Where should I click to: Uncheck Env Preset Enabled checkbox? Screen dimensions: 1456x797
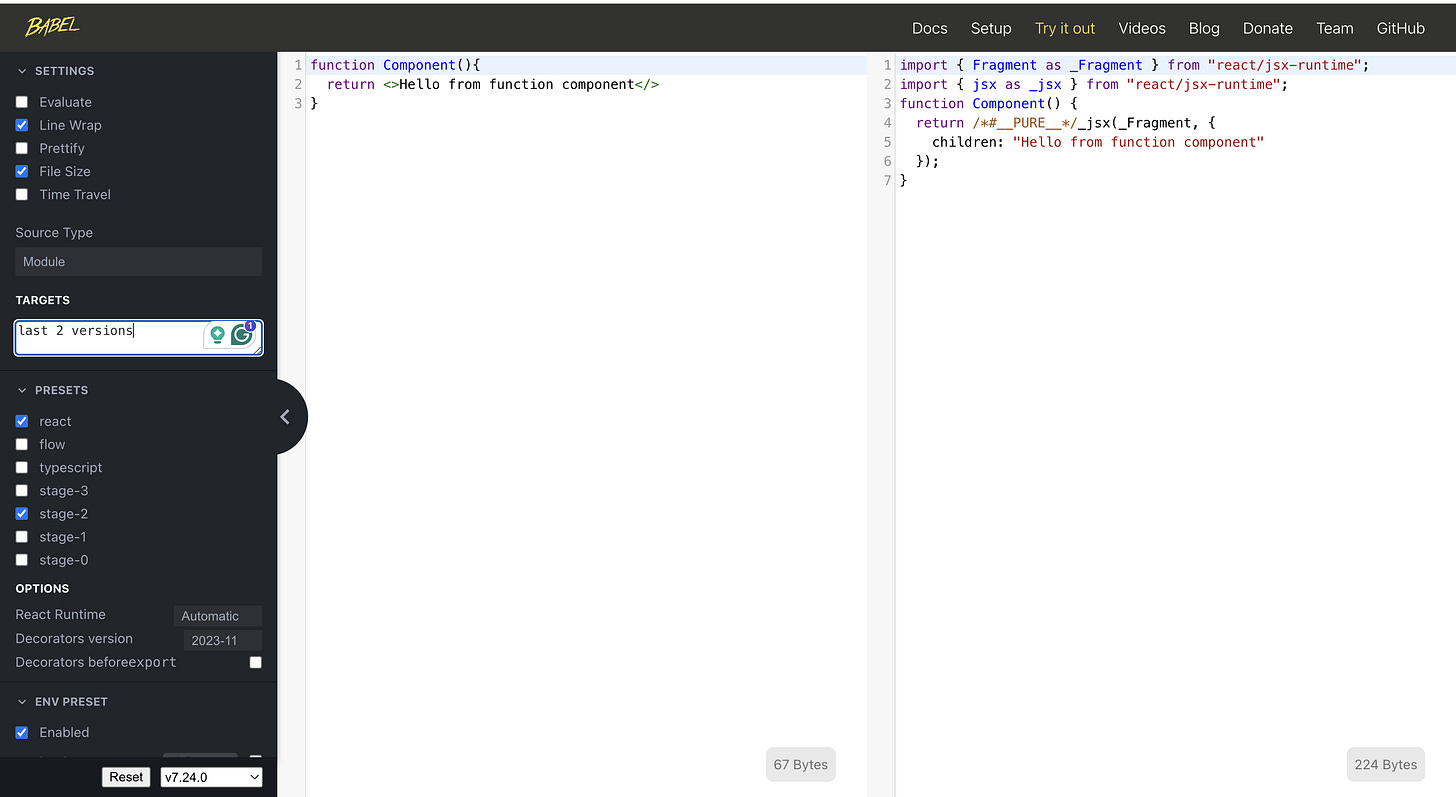tap(22, 732)
